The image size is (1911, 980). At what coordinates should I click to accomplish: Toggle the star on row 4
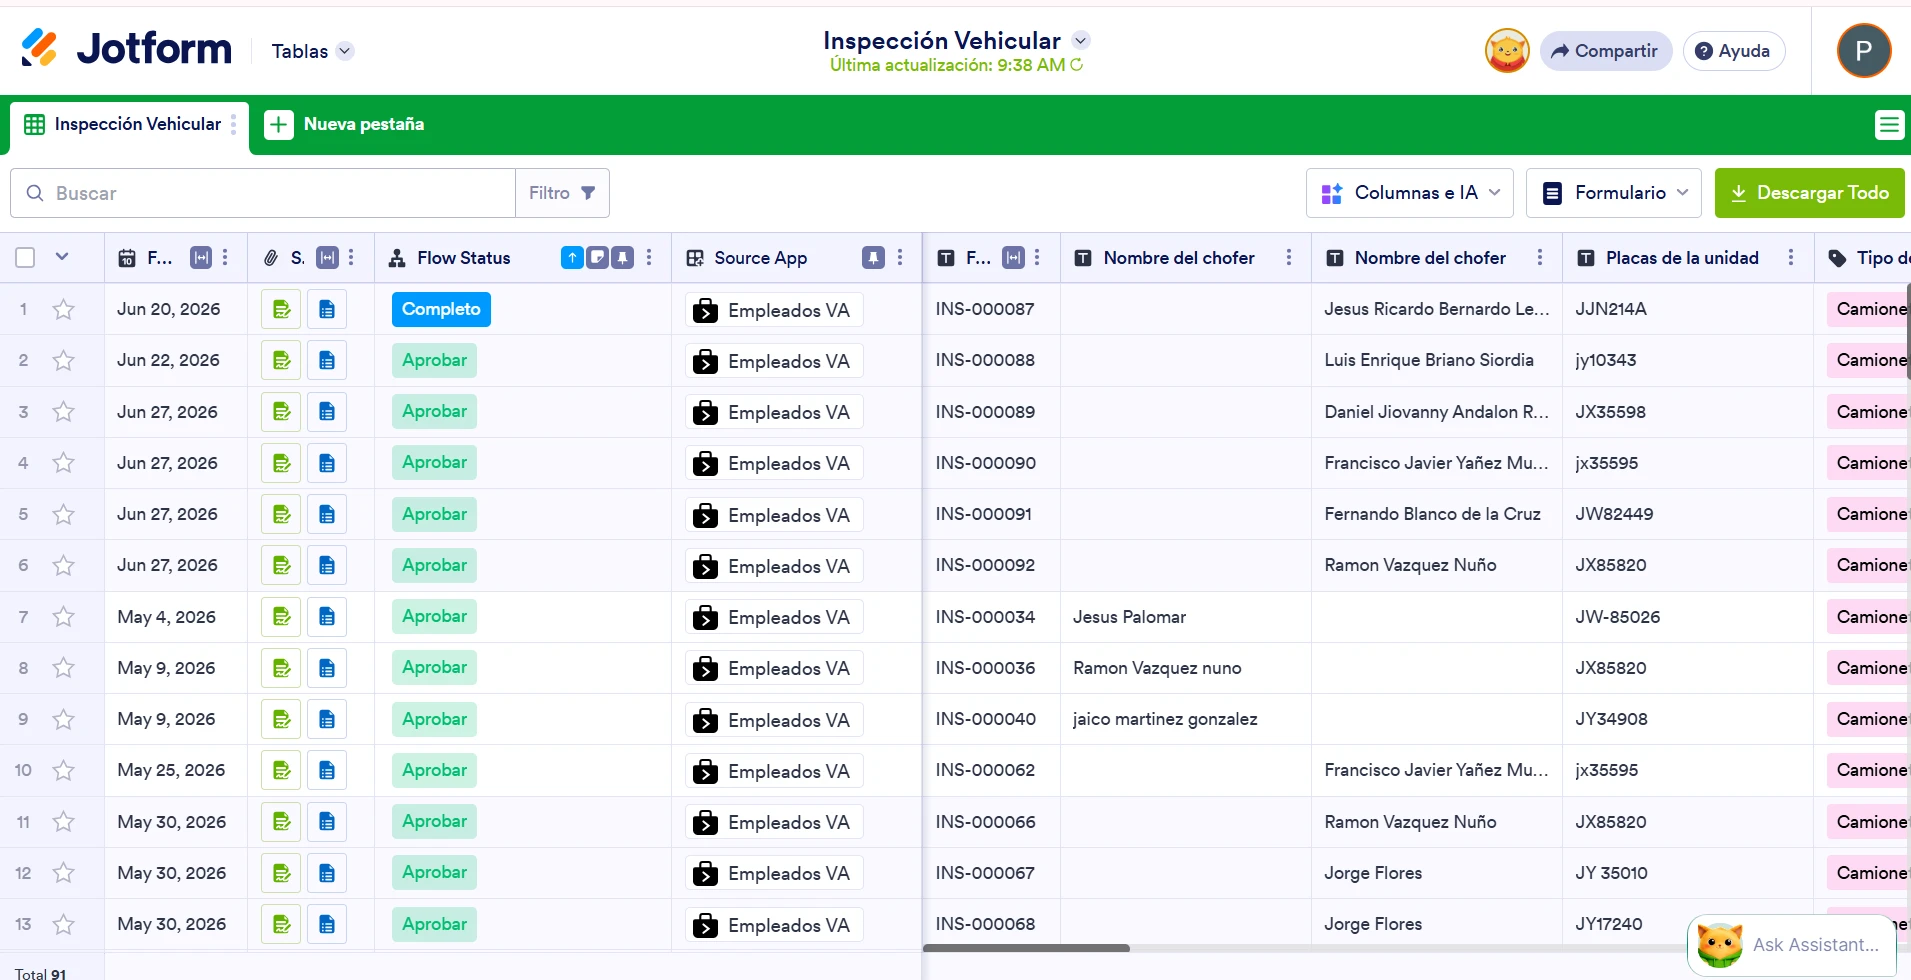64,463
